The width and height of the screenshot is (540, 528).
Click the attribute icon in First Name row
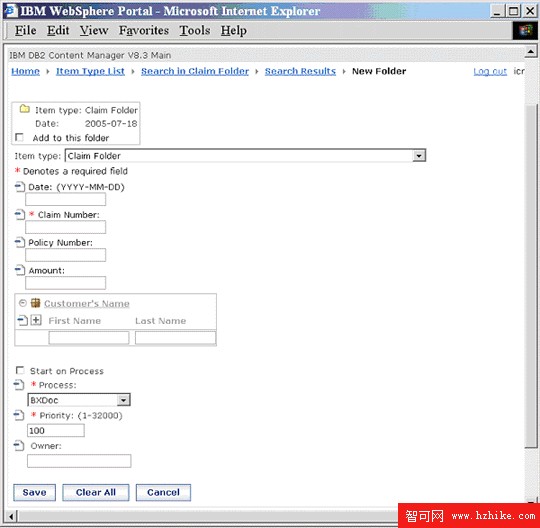[x=22, y=321]
